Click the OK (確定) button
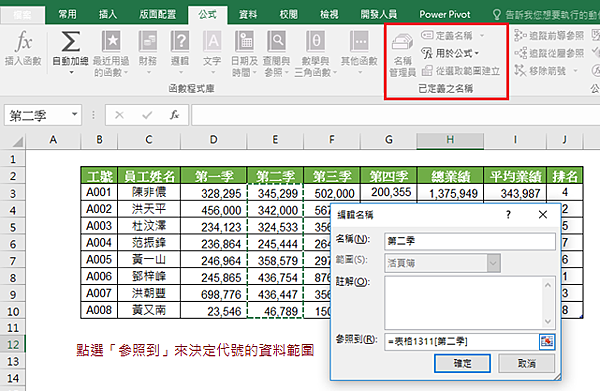Screen dimensions: 600x391 (462, 363)
